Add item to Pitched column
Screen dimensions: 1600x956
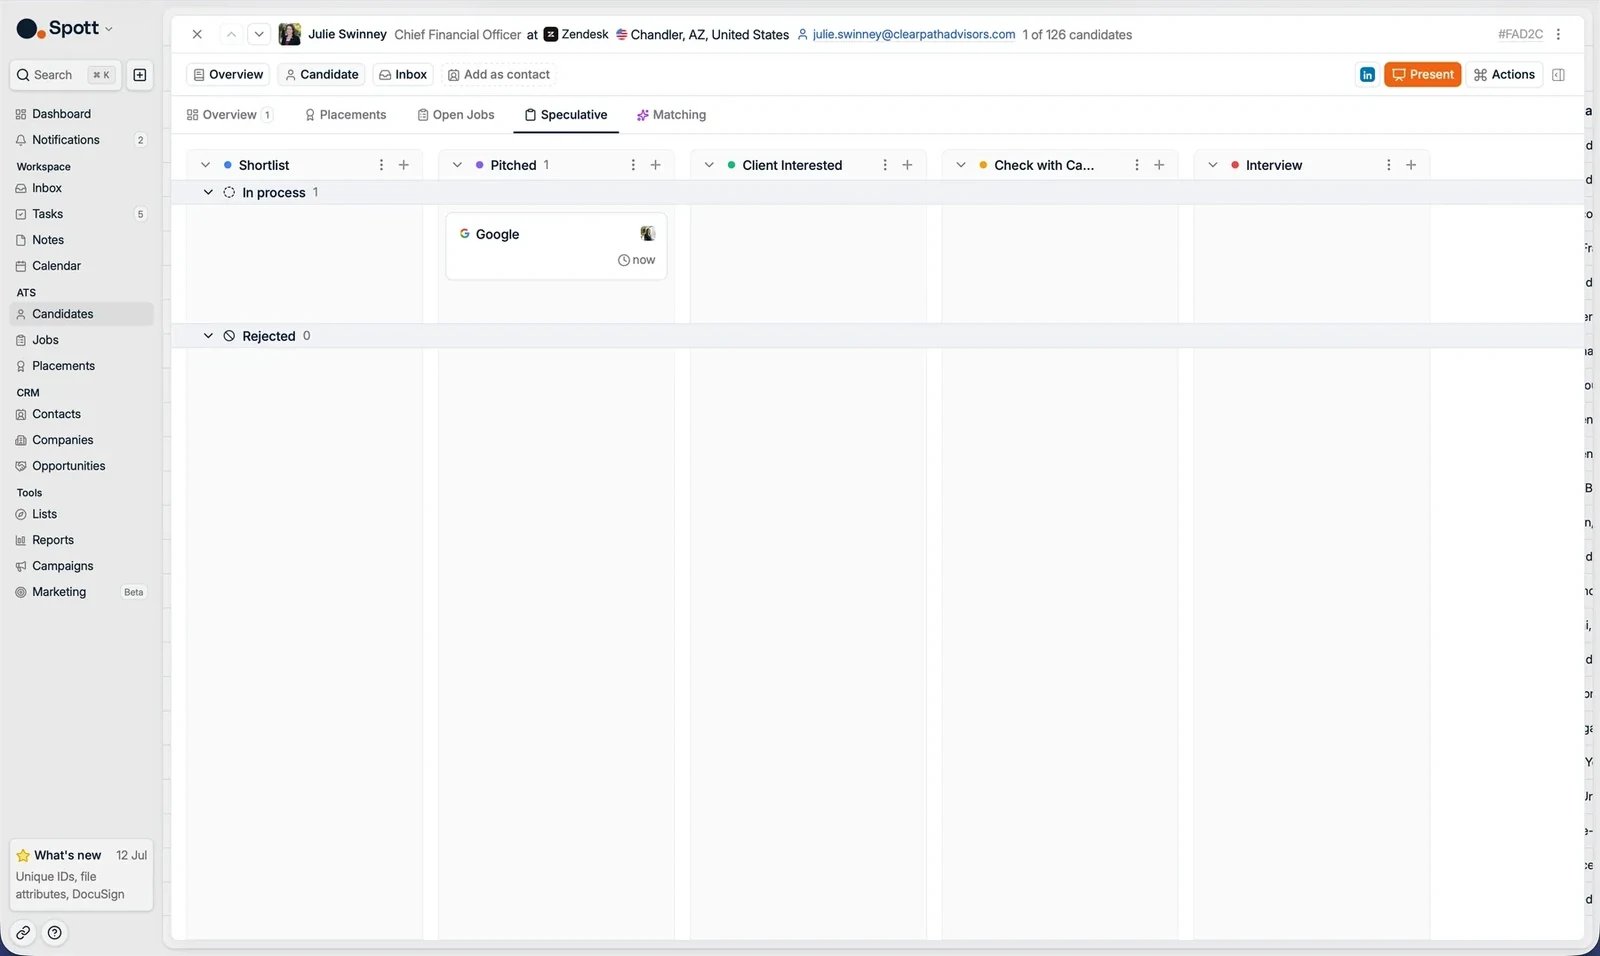(656, 165)
